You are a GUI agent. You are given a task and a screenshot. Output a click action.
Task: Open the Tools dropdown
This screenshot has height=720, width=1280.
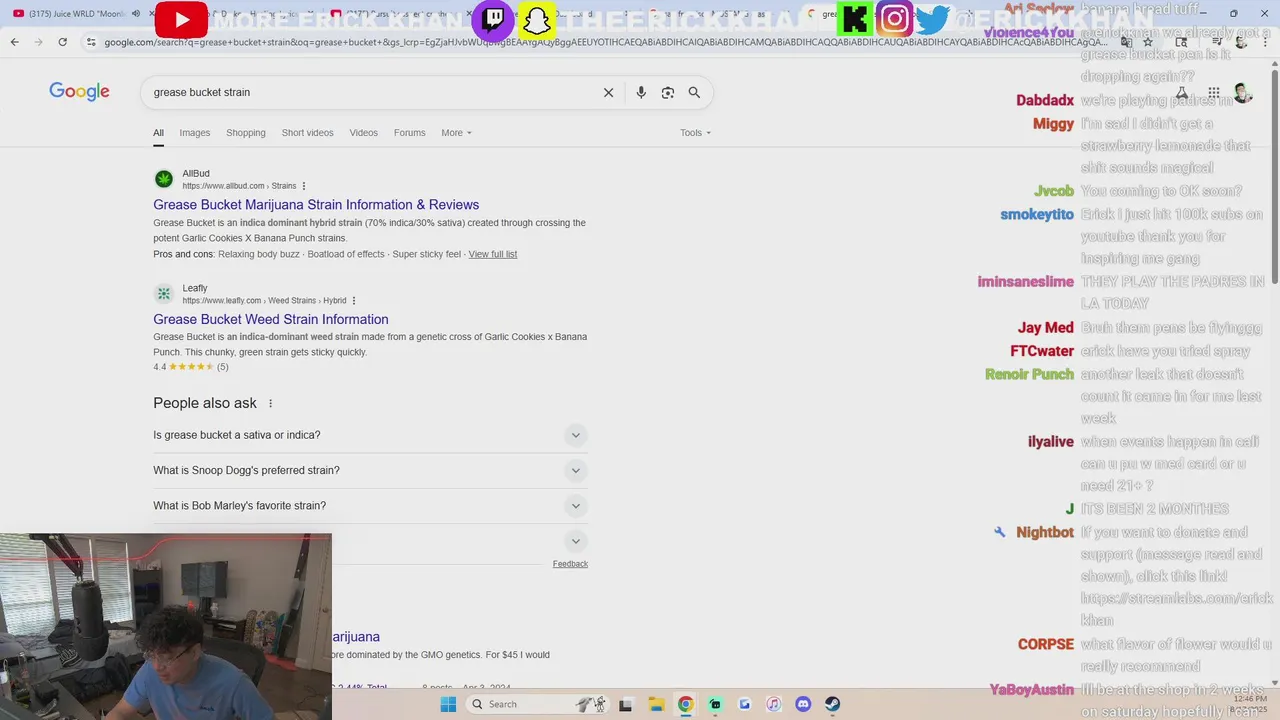[x=695, y=133]
